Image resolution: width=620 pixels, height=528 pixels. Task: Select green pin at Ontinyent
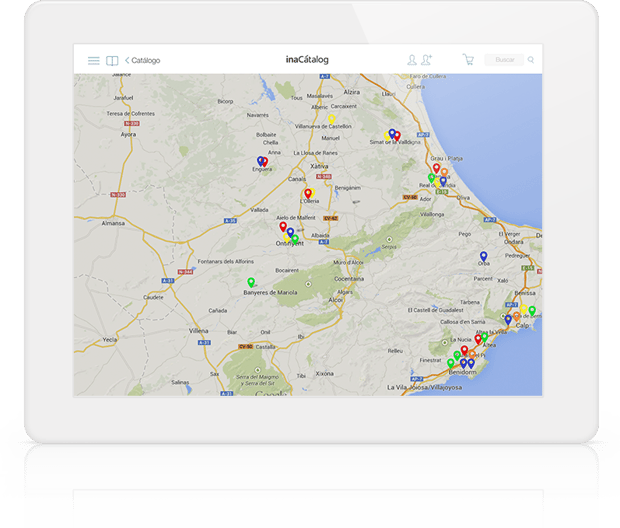(x=295, y=239)
